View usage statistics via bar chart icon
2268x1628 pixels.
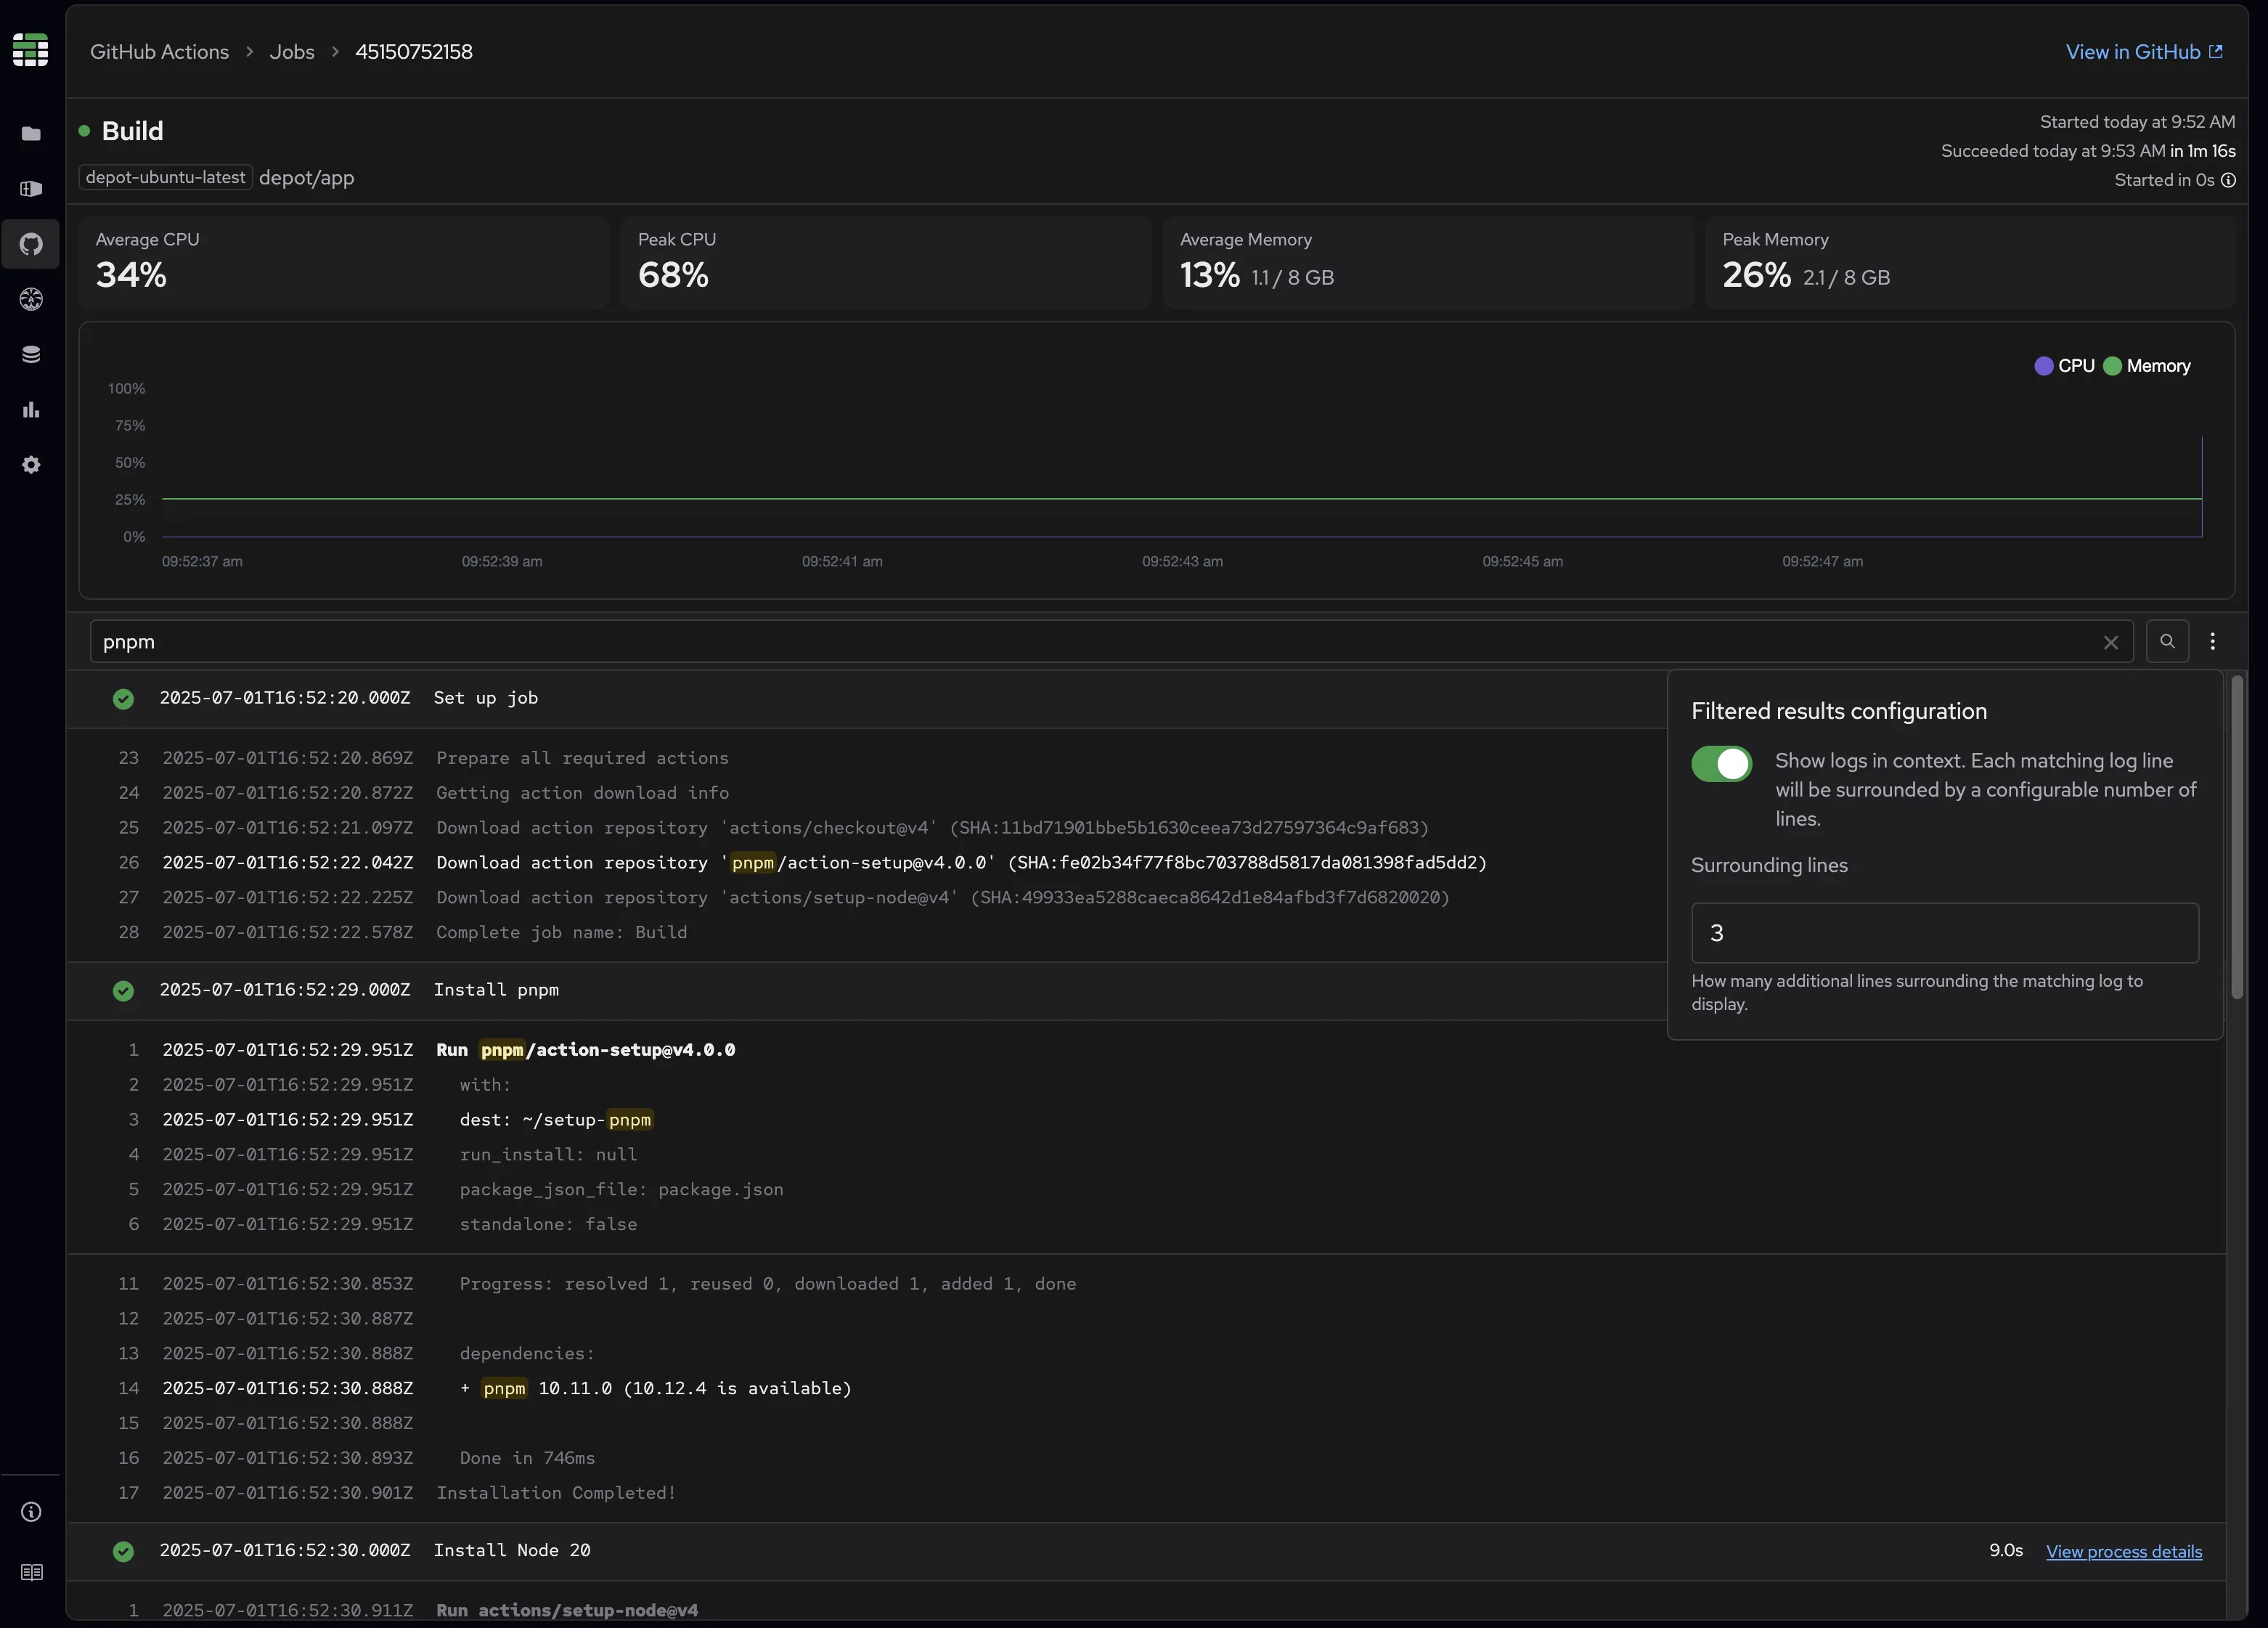point(31,409)
